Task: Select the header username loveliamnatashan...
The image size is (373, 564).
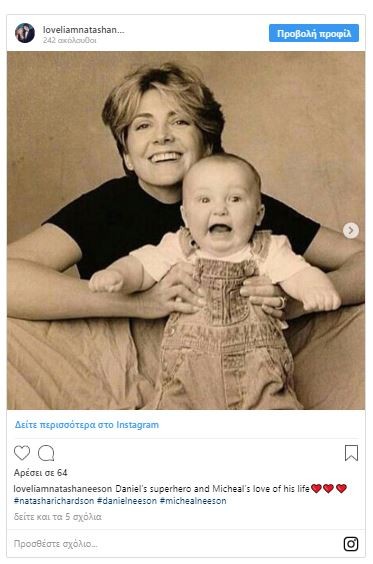Action: coord(83,30)
